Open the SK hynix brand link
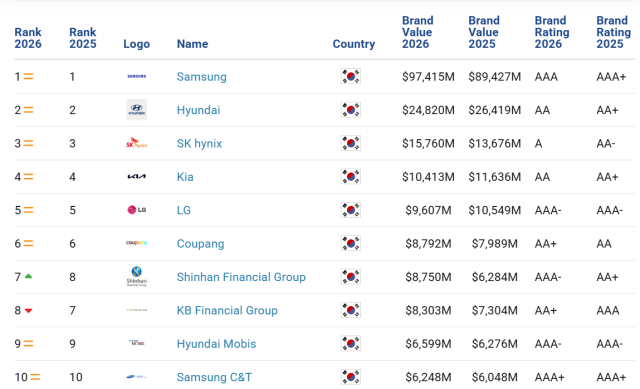Image resolution: width=640 pixels, height=389 pixels. coord(199,144)
